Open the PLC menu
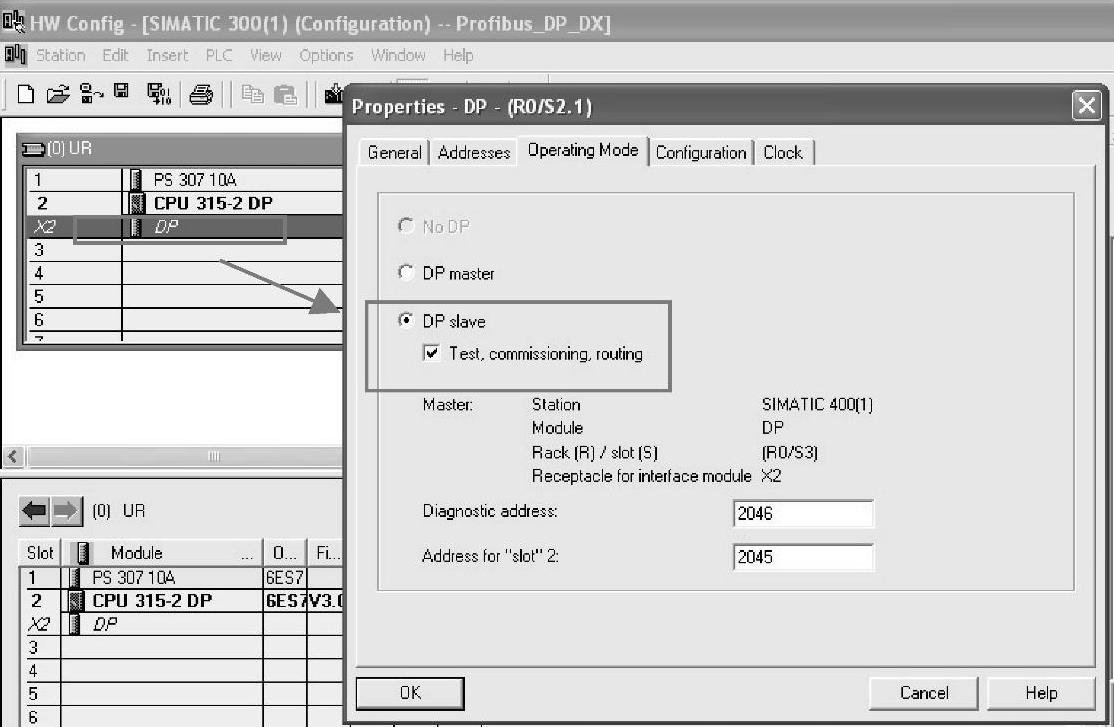The image size is (1114, 727). pyautogui.click(x=219, y=55)
